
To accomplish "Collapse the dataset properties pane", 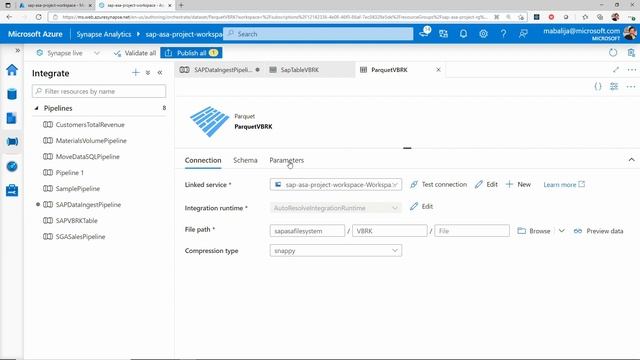I will tap(631, 160).
